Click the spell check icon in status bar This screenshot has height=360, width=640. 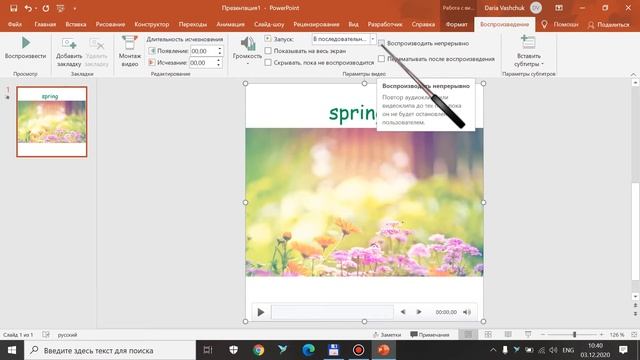point(46,335)
